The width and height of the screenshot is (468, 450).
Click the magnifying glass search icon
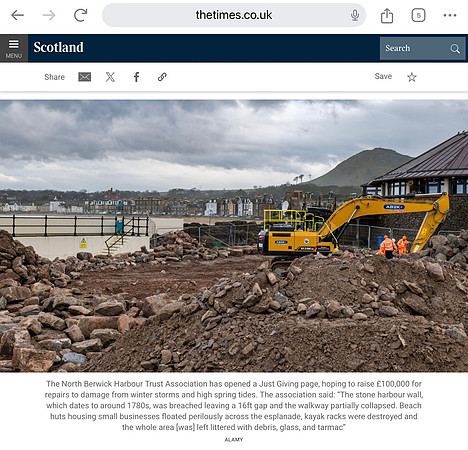point(455,49)
